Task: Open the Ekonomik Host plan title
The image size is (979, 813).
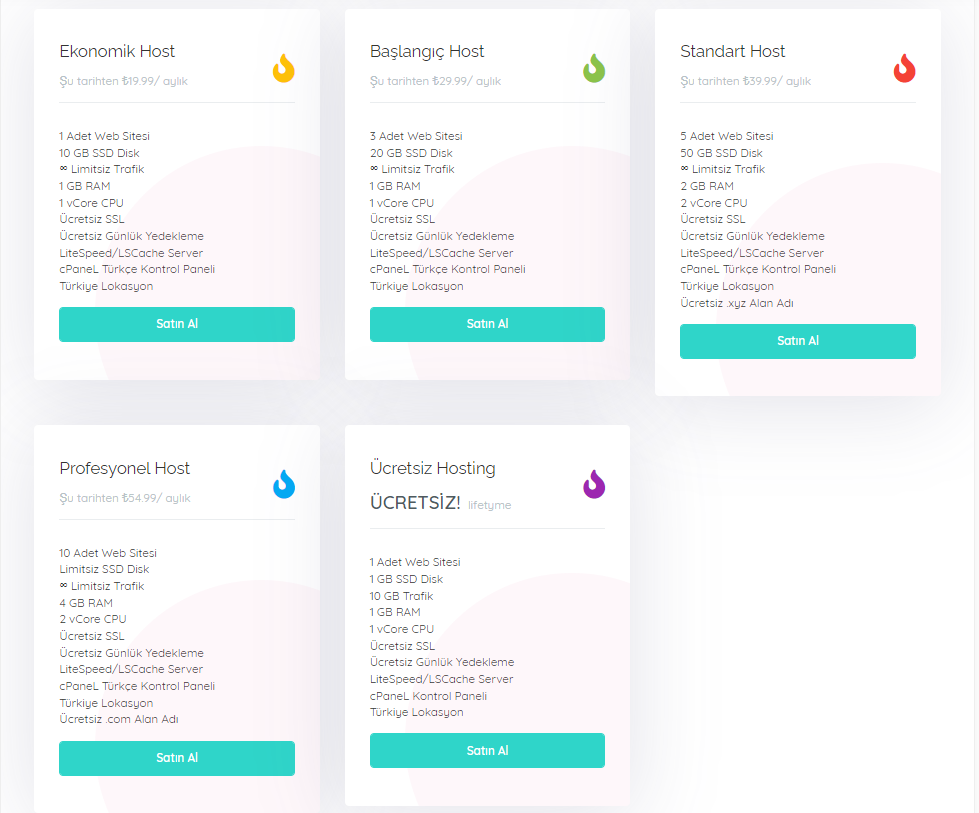Action: coord(117,51)
